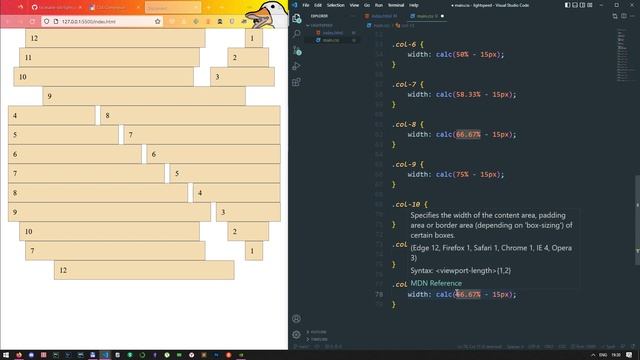Open the Selection menu in VS Code
640x360 pixels.
click(x=336, y=5)
